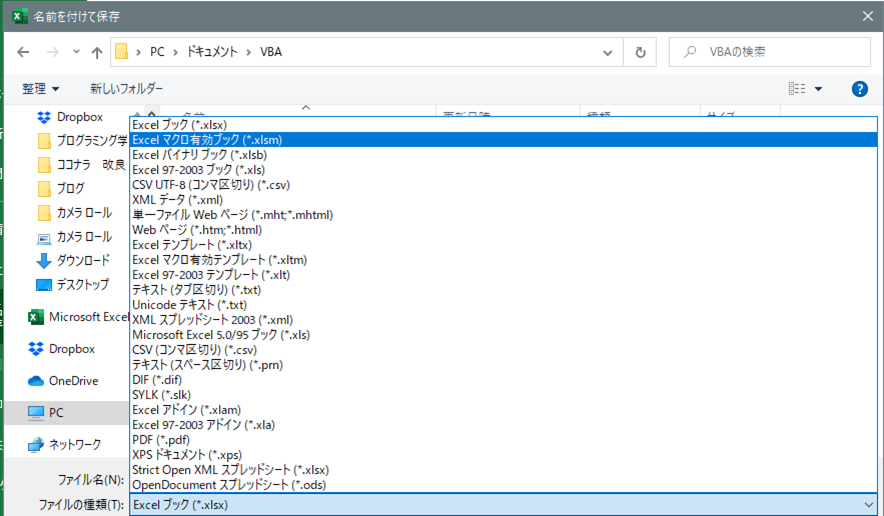Open the プログラミング学 folder
The width and height of the screenshot is (884, 516).
pos(82,140)
